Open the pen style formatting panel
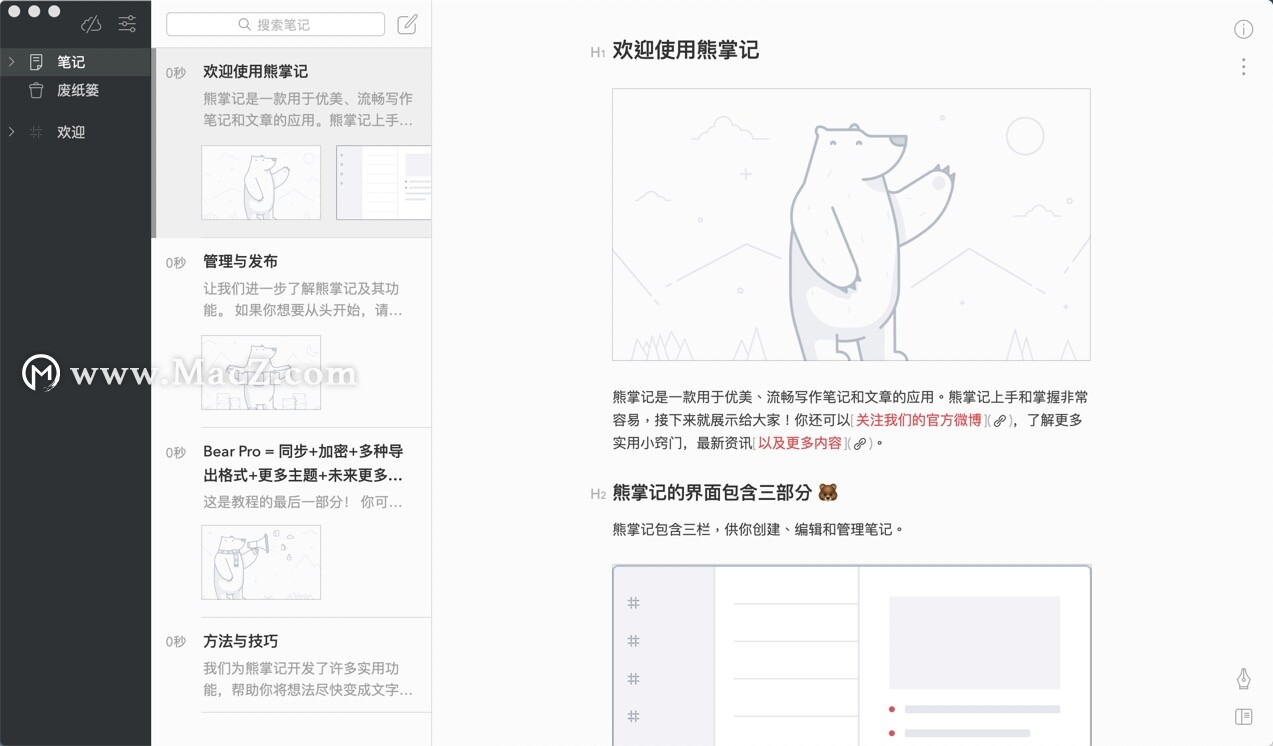The width and height of the screenshot is (1273, 746). [1243, 679]
